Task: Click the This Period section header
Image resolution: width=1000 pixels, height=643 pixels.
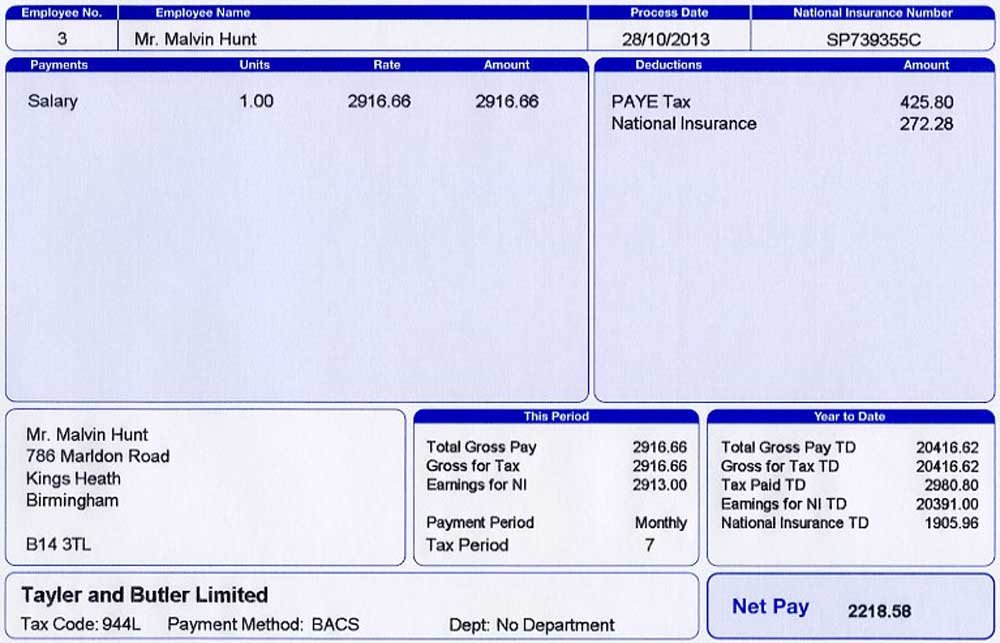Action: pos(556,416)
